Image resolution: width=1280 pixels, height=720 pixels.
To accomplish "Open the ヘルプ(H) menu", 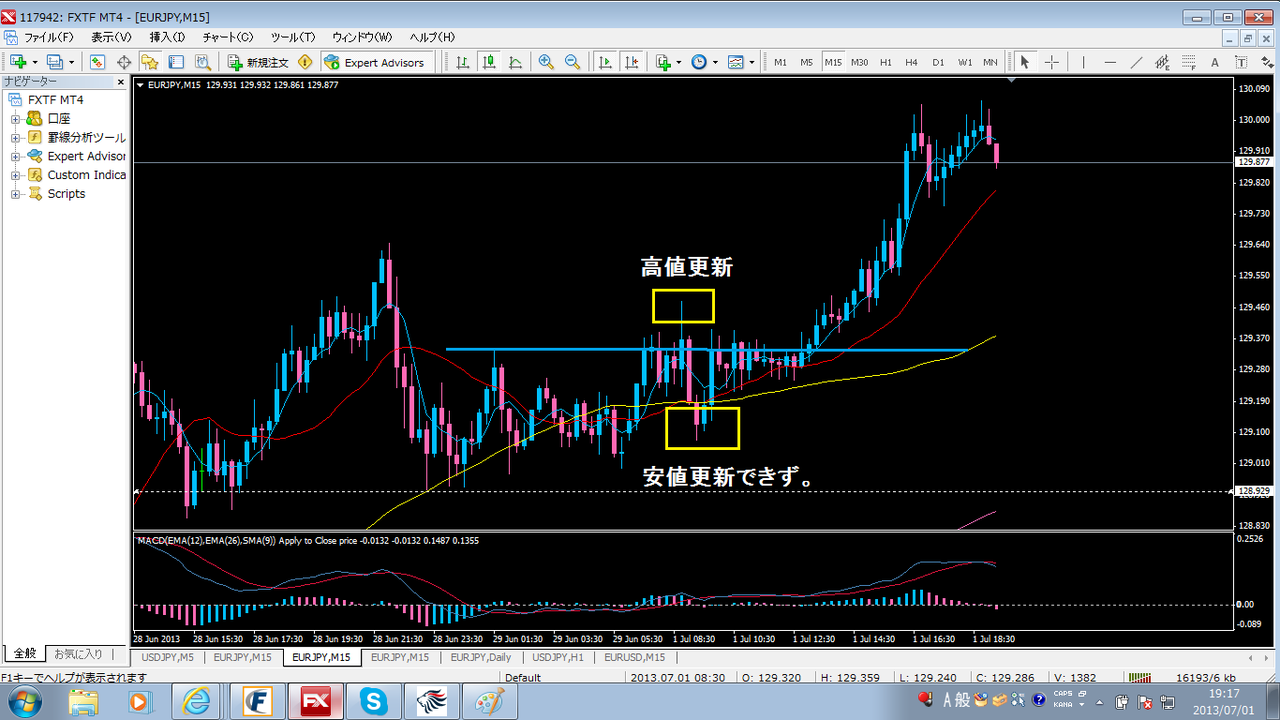I will [x=432, y=37].
